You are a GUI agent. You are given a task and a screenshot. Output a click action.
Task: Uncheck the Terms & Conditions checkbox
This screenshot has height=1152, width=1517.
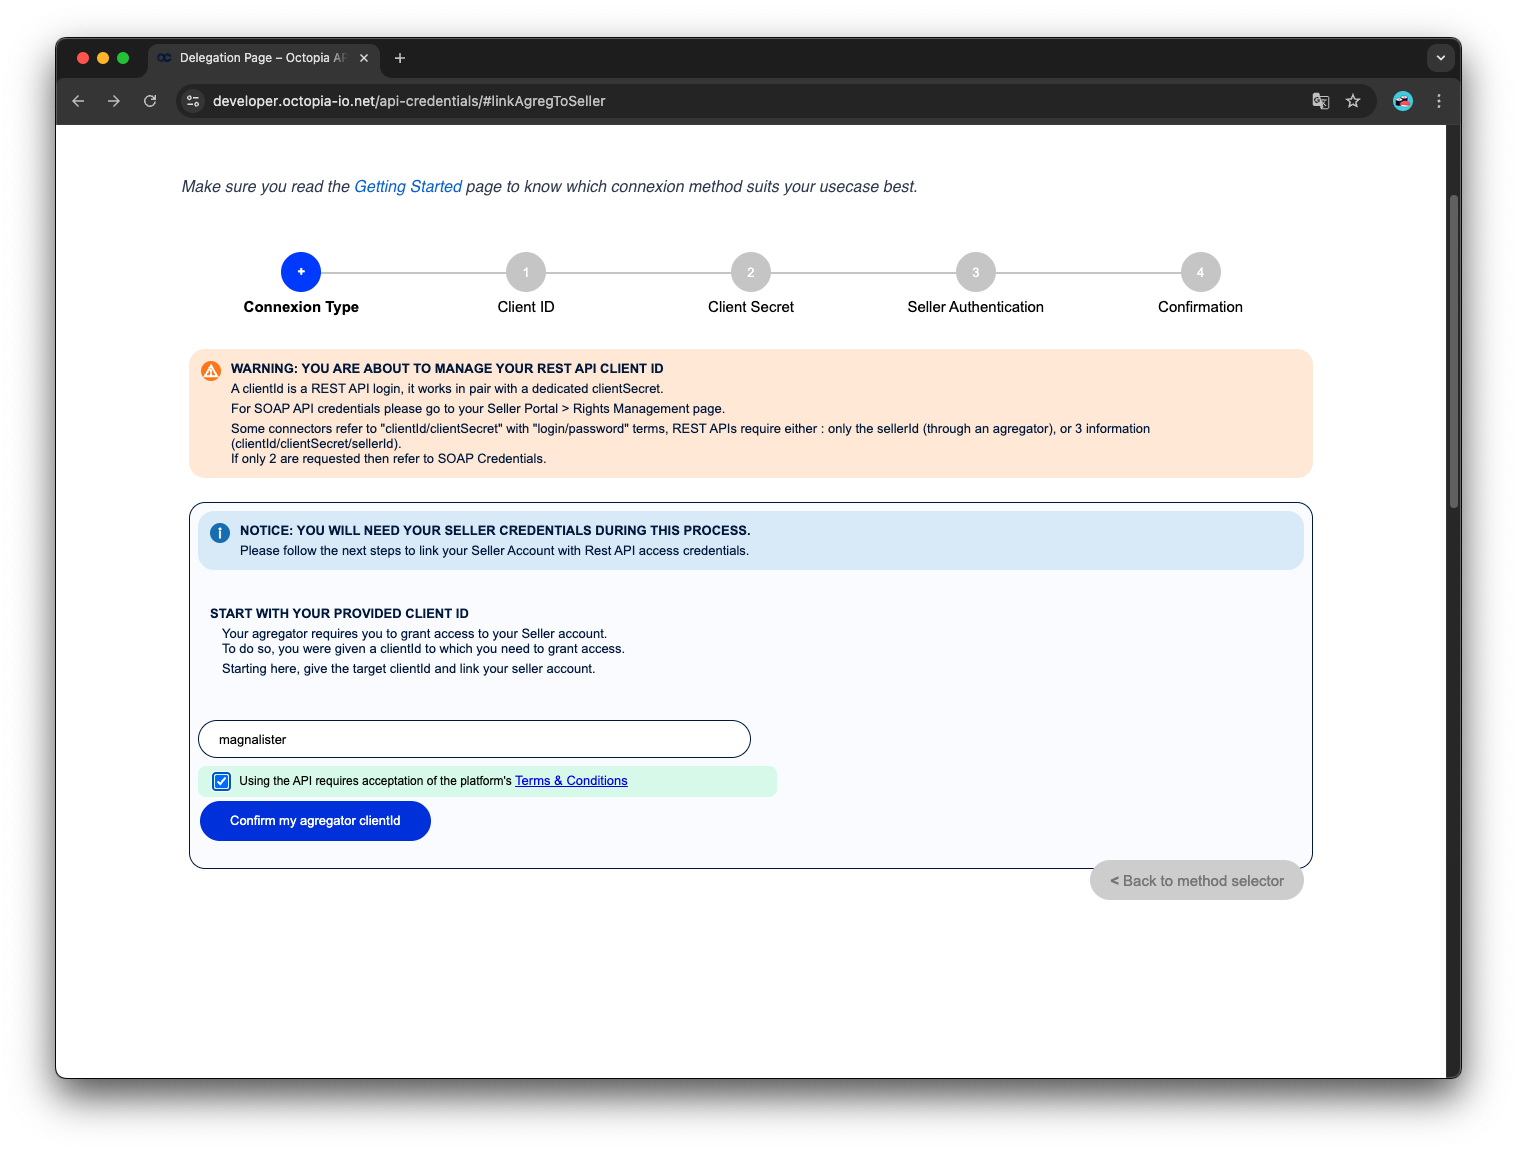click(x=222, y=781)
